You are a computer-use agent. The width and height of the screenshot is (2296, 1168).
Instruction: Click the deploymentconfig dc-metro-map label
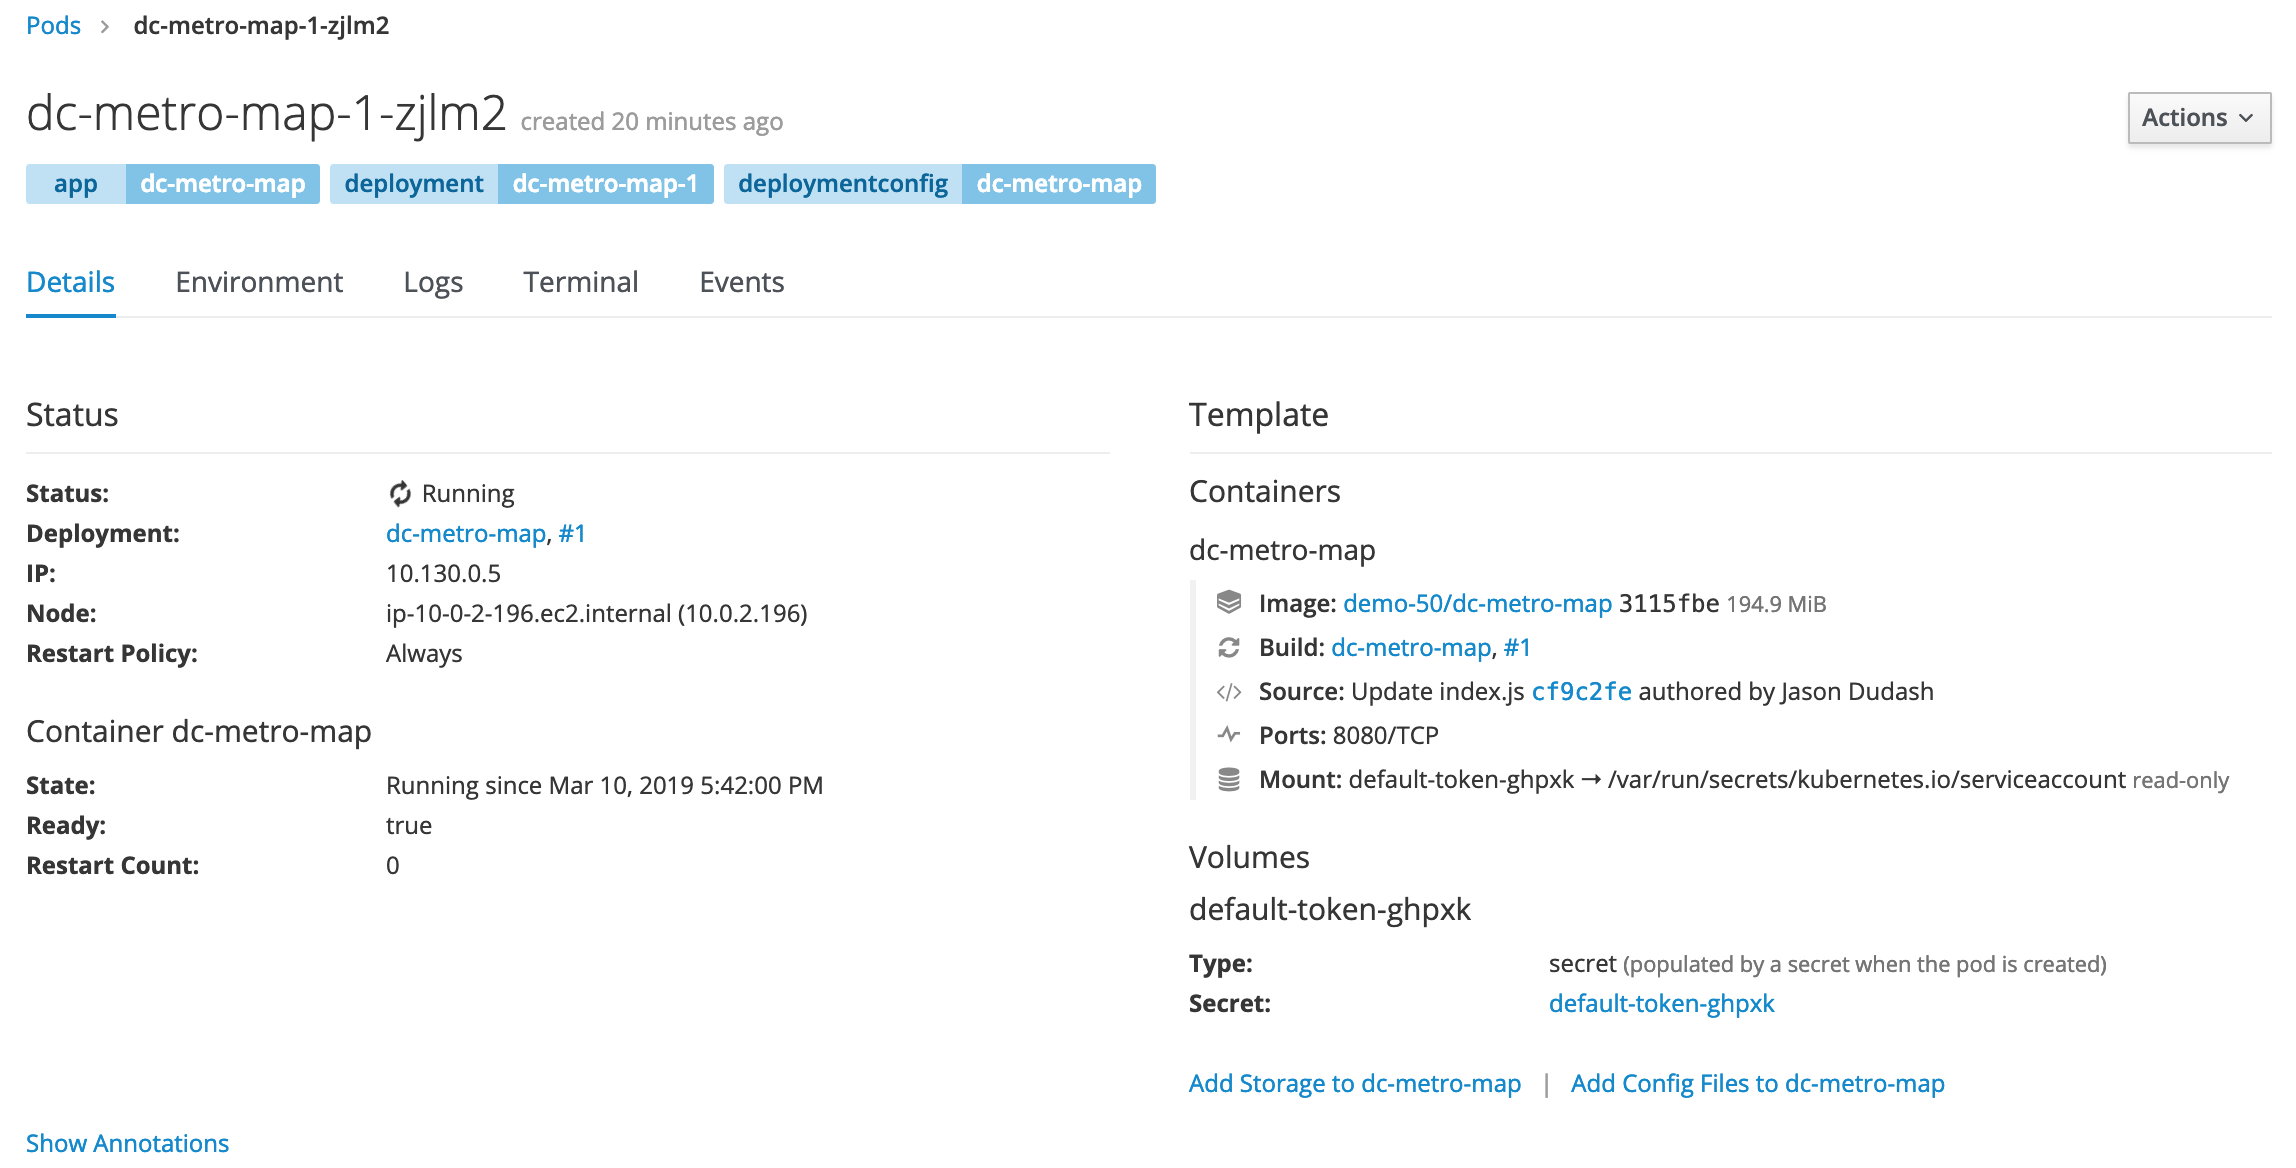tap(939, 184)
